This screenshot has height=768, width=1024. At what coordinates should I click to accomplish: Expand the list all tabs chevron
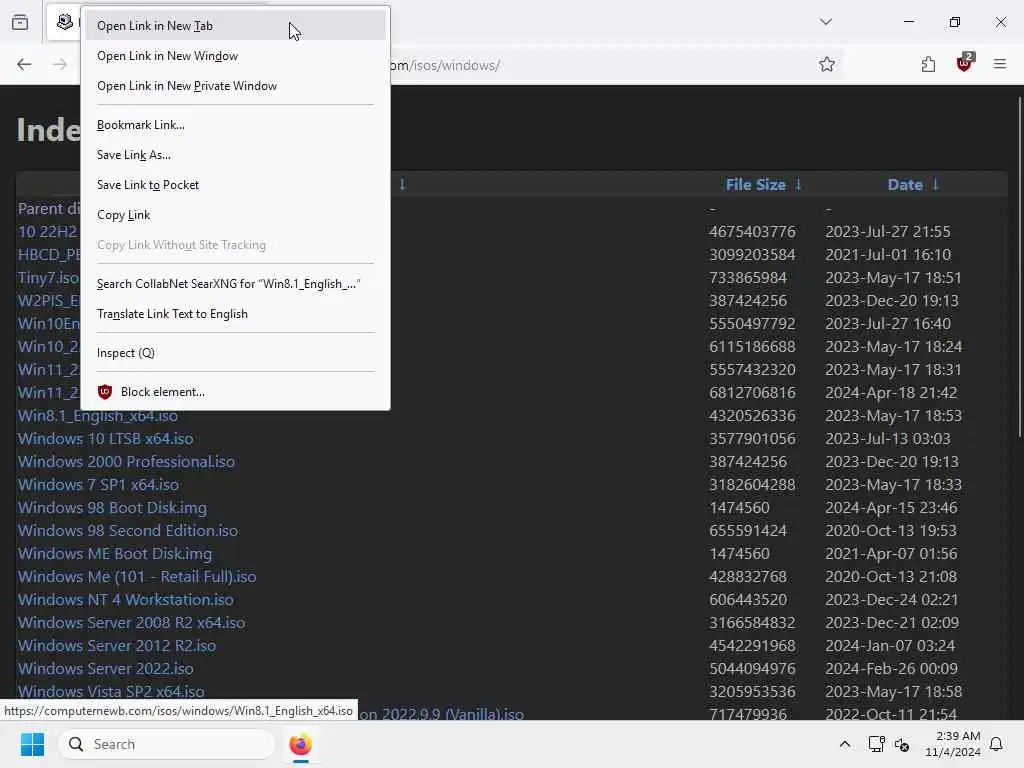click(826, 22)
